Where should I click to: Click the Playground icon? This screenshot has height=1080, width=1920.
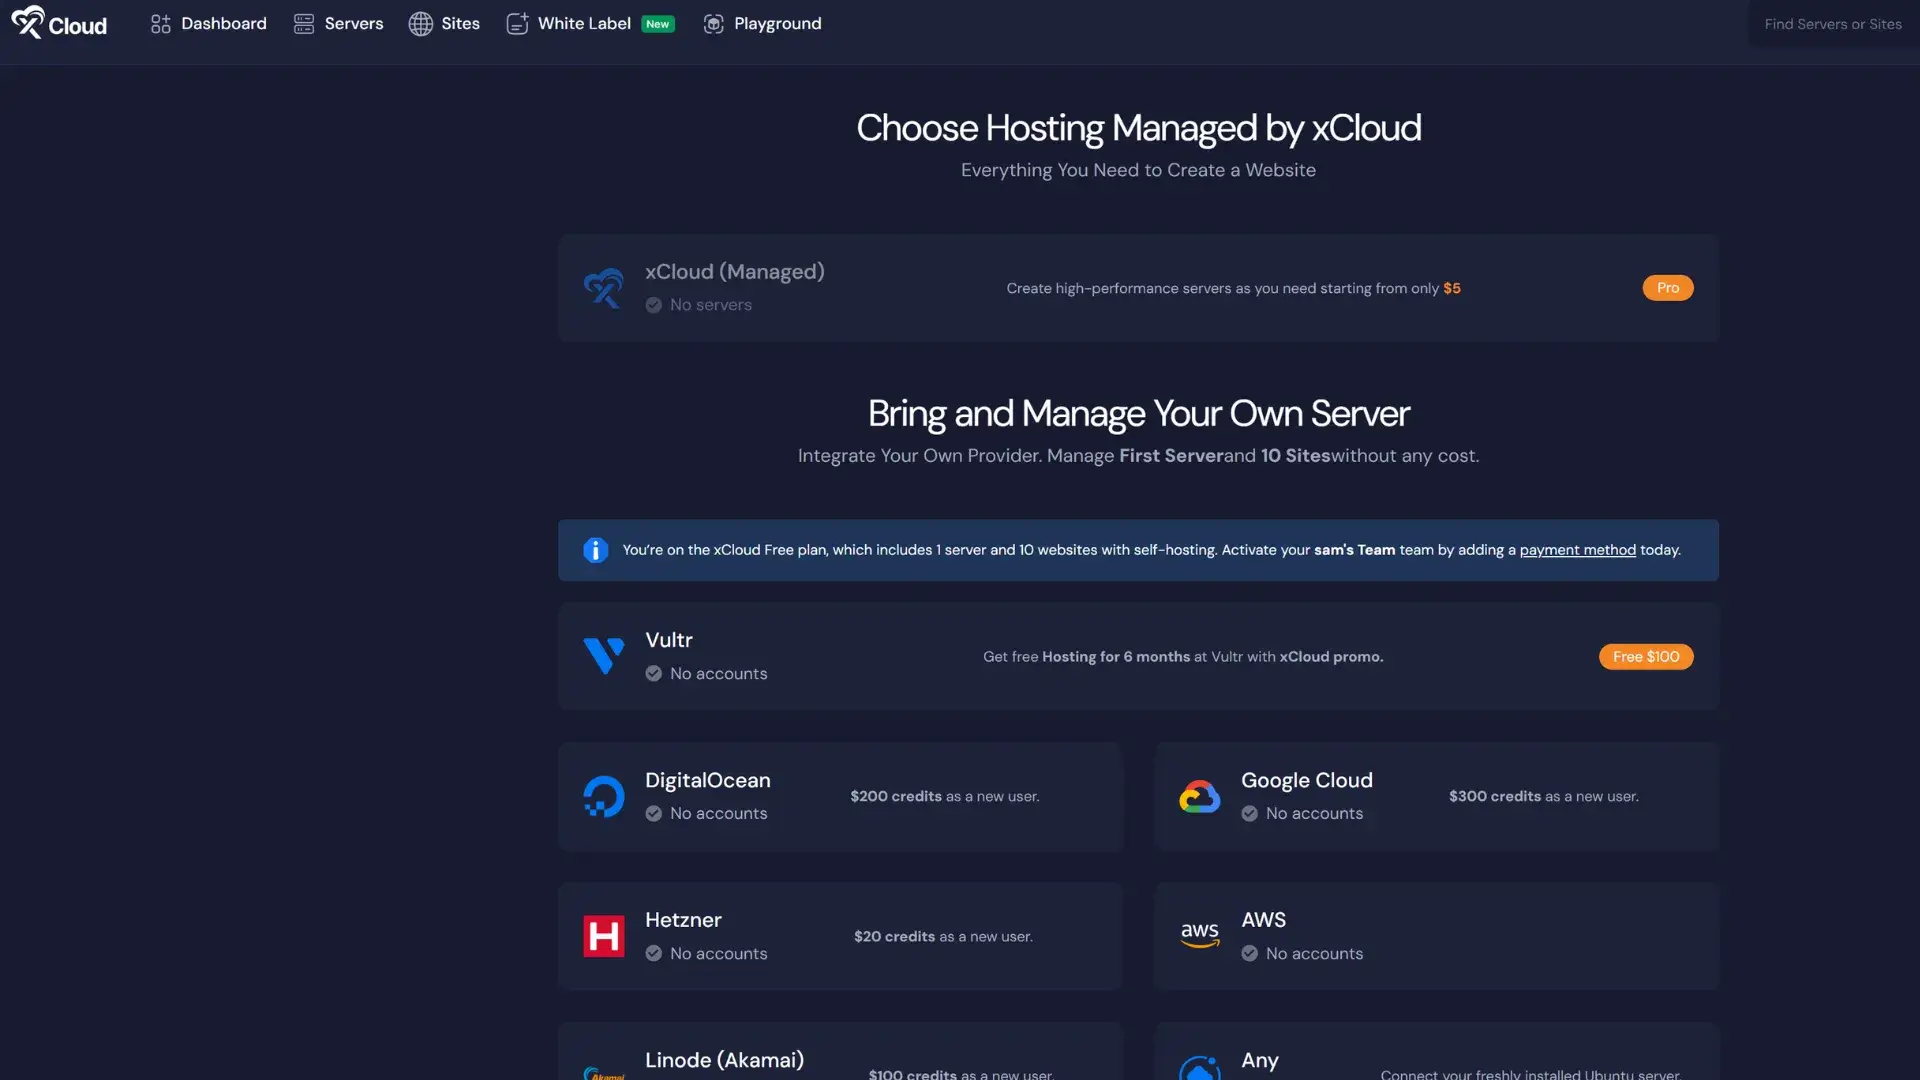[x=713, y=23]
